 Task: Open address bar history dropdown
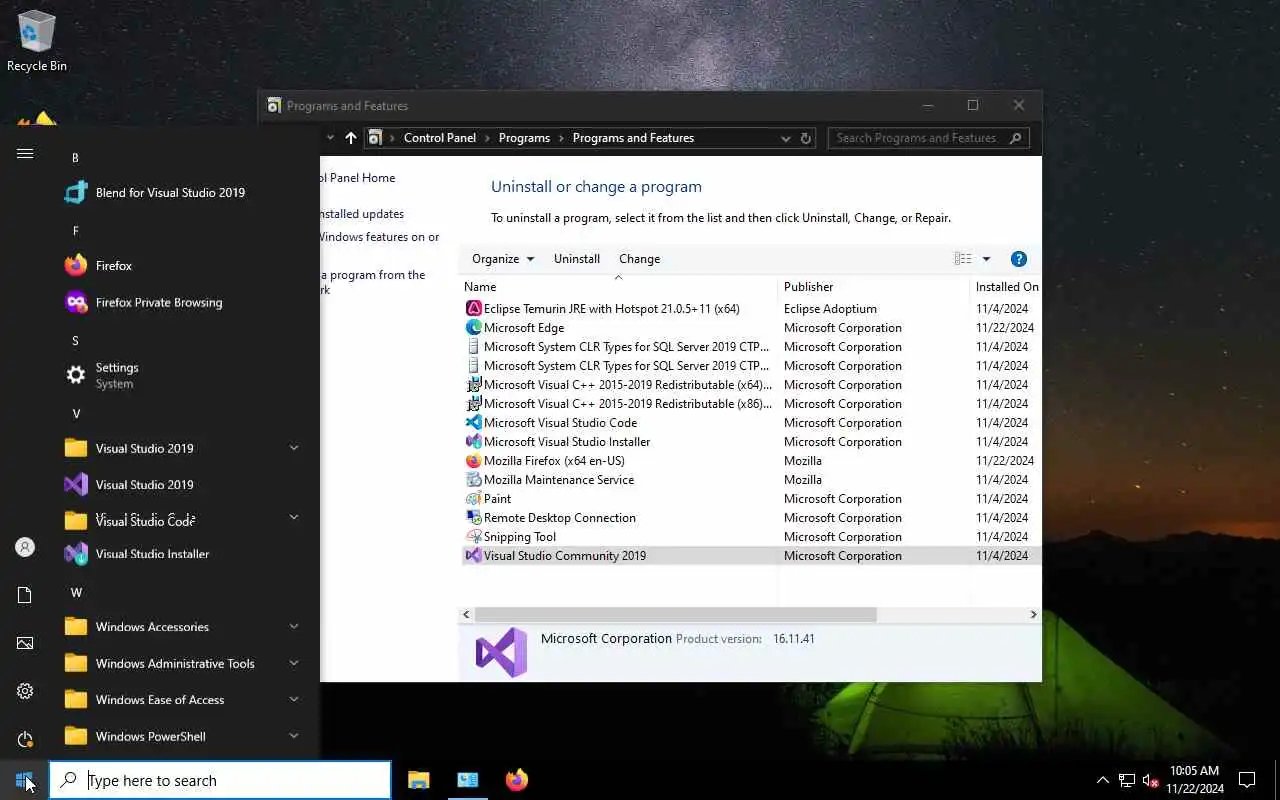coord(786,138)
